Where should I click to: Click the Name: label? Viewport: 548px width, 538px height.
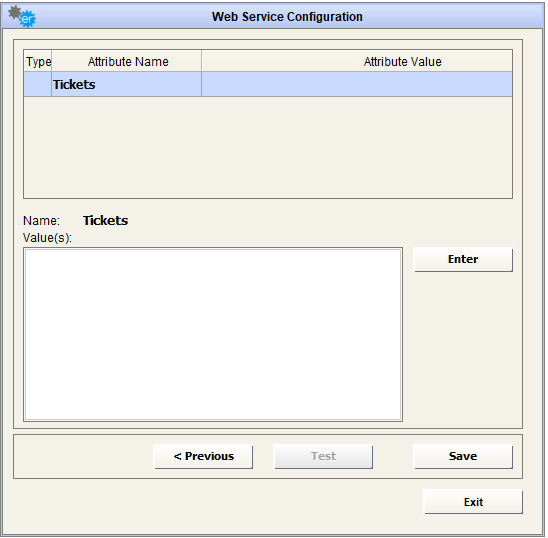[x=41, y=221]
